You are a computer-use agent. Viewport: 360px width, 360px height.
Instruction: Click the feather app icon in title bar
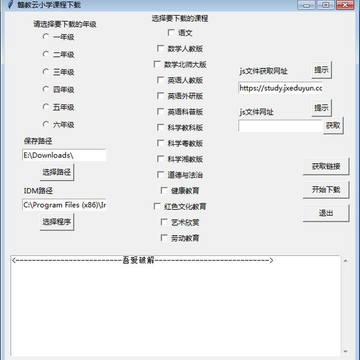[10, 5]
